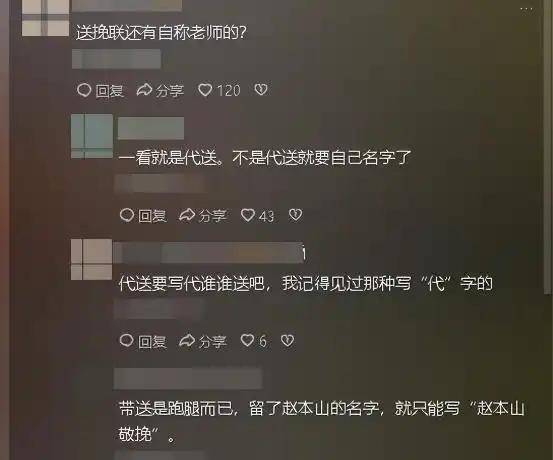Share the '代送要写代谁谁送吧' comment

coord(203,341)
